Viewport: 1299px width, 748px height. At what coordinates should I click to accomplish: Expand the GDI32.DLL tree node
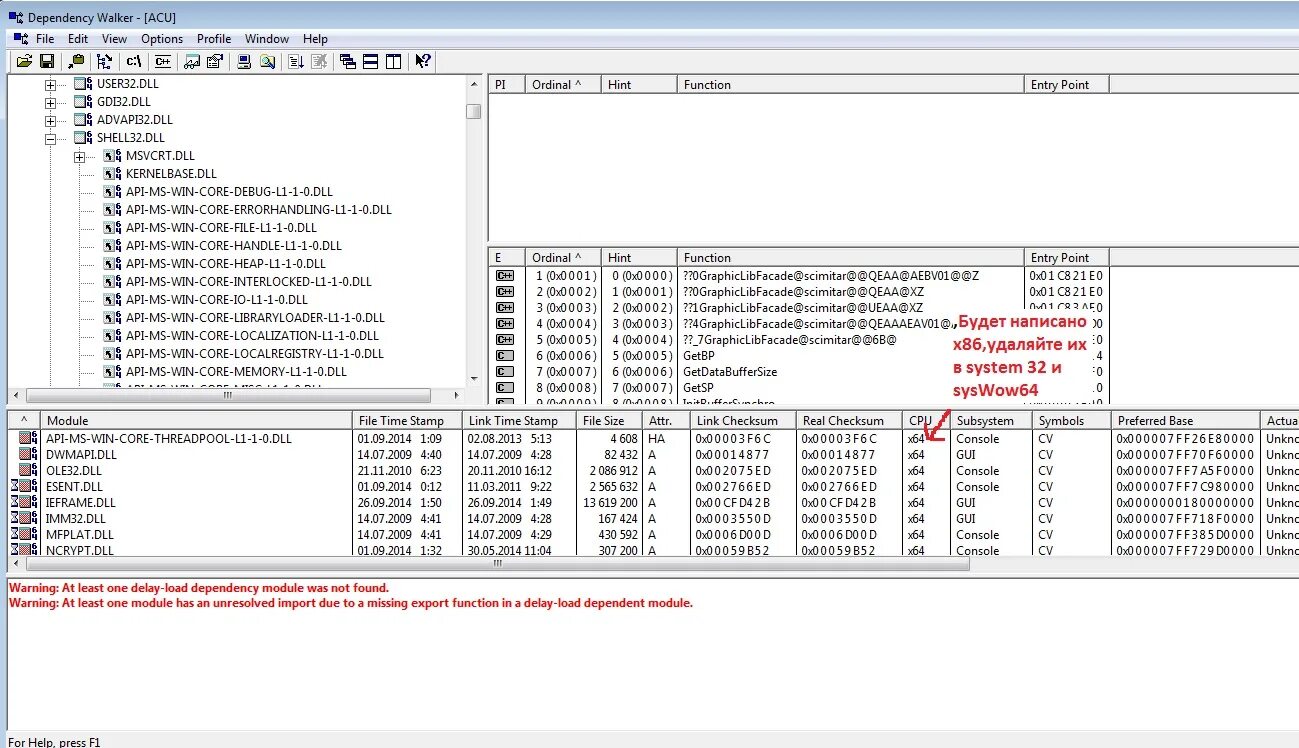(50, 102)
